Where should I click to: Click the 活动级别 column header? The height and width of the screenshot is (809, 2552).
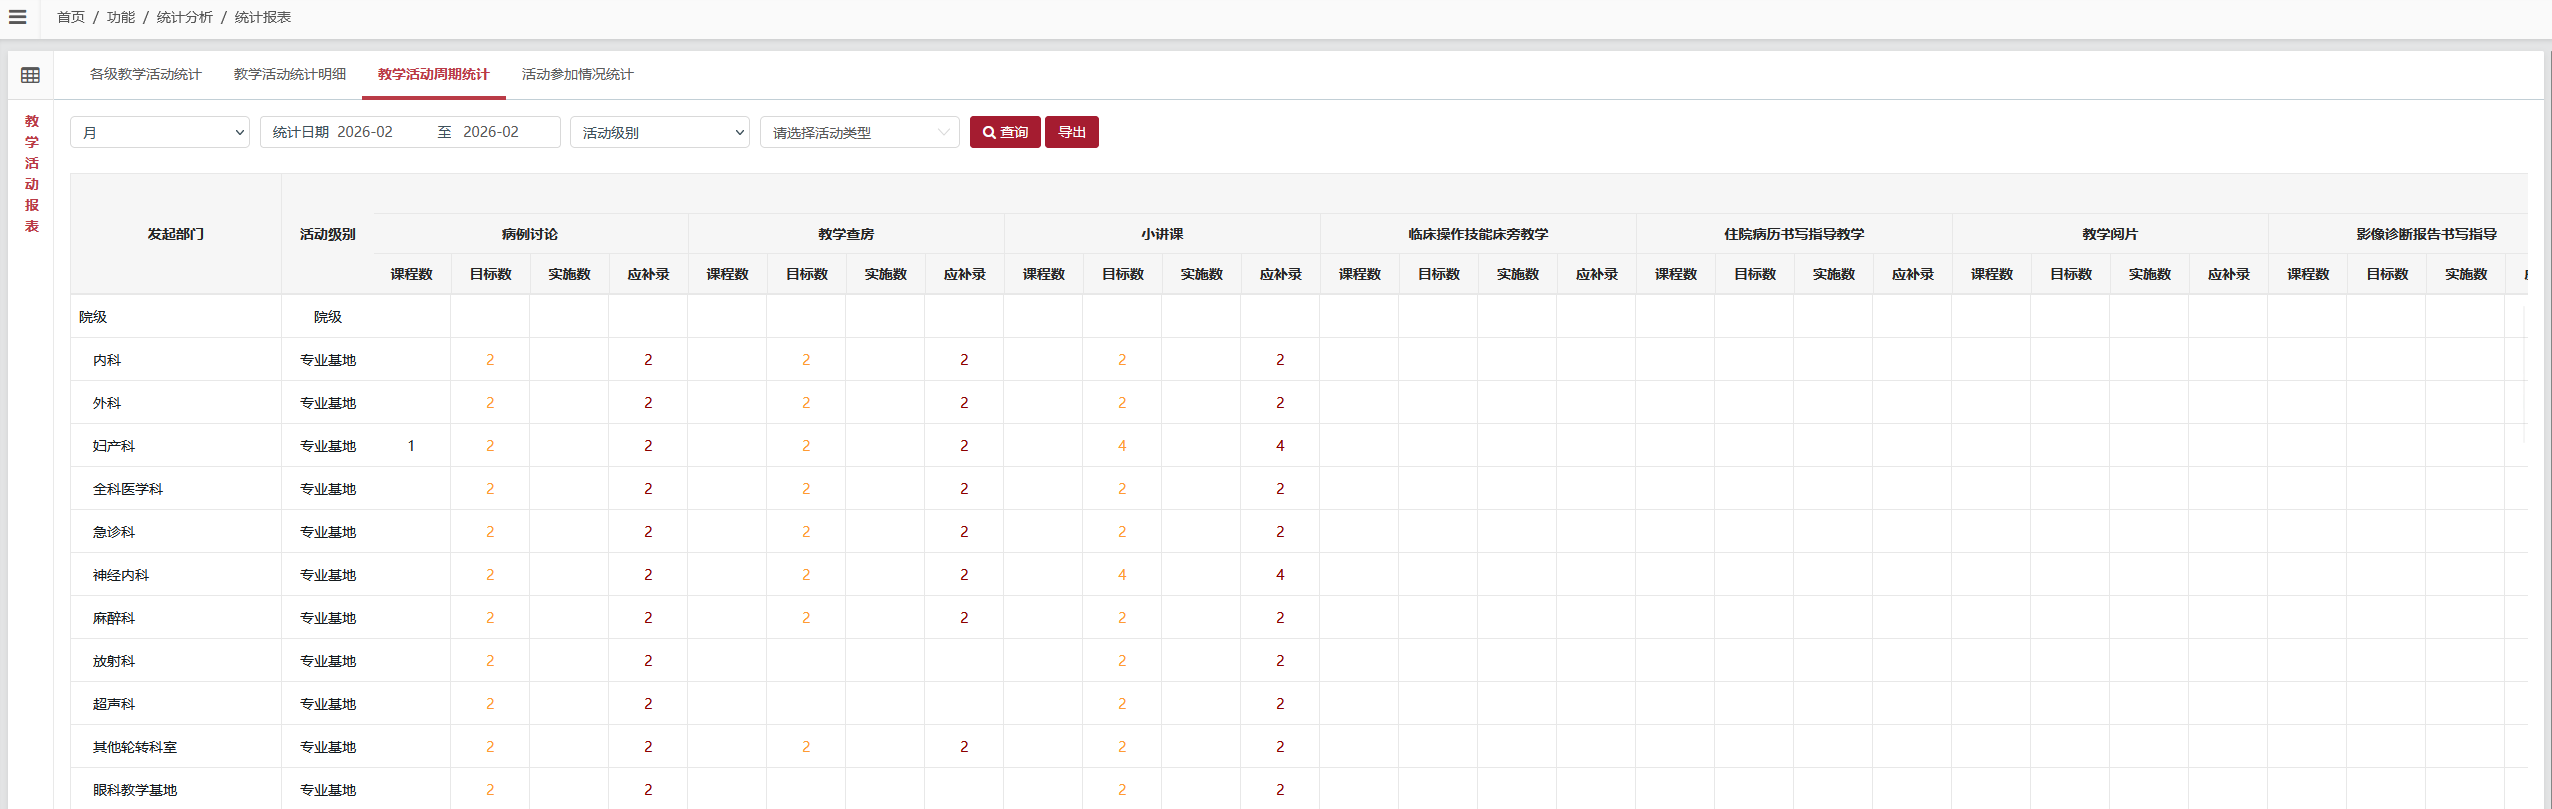point(328,234)
